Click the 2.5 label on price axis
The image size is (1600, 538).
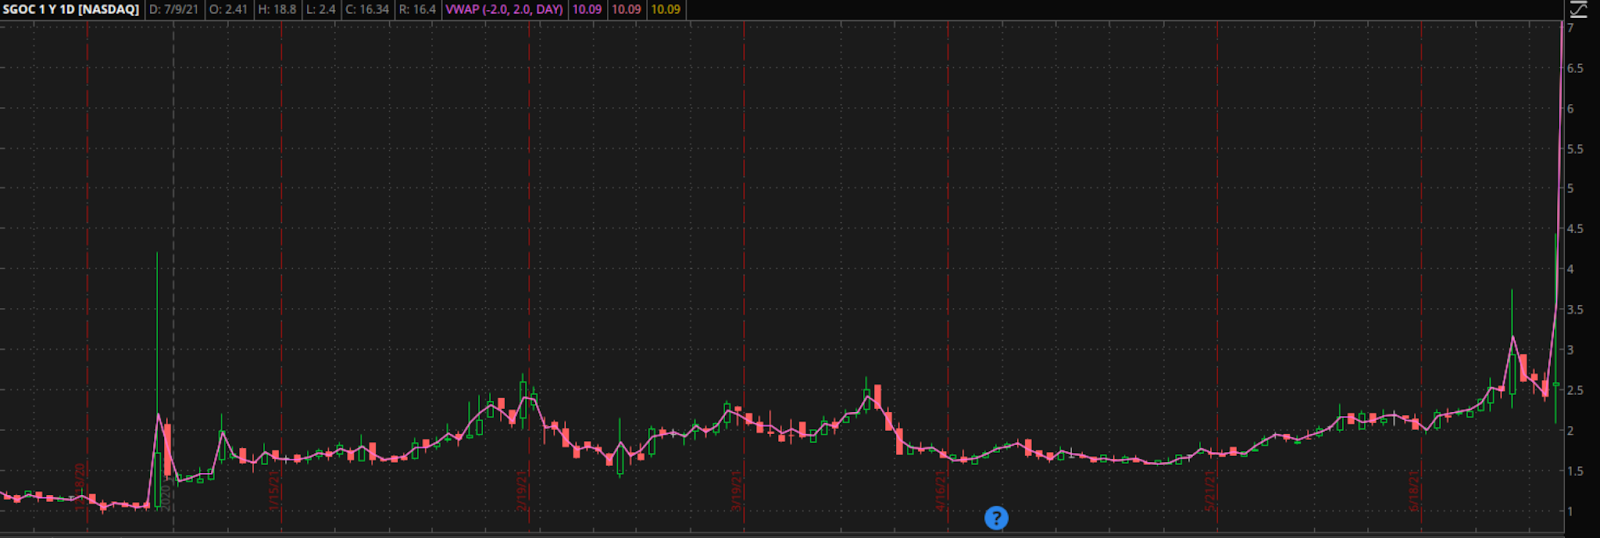pos(1575,390)
